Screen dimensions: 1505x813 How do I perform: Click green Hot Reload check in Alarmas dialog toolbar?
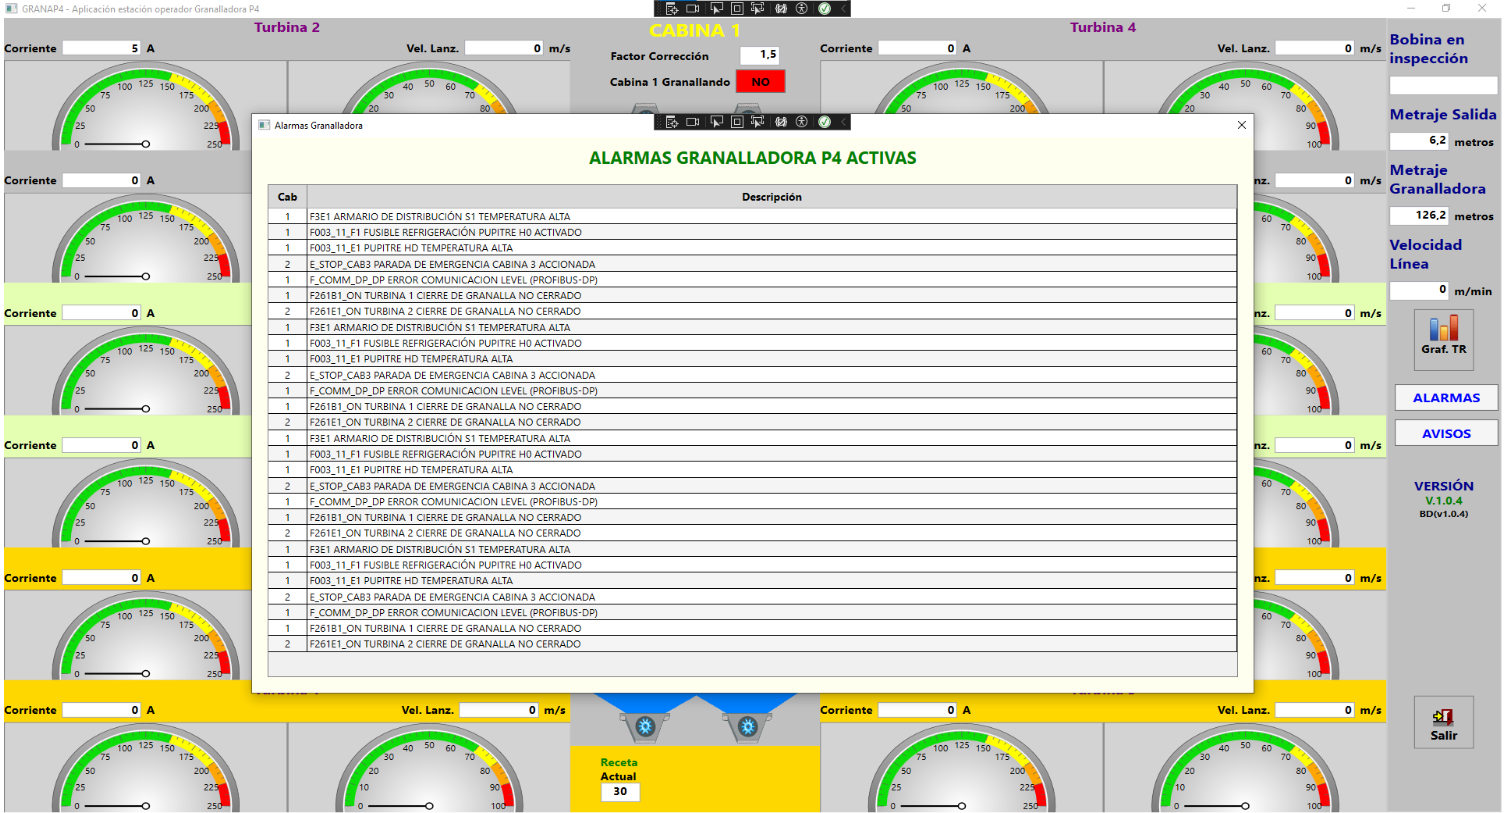(824, 122)
